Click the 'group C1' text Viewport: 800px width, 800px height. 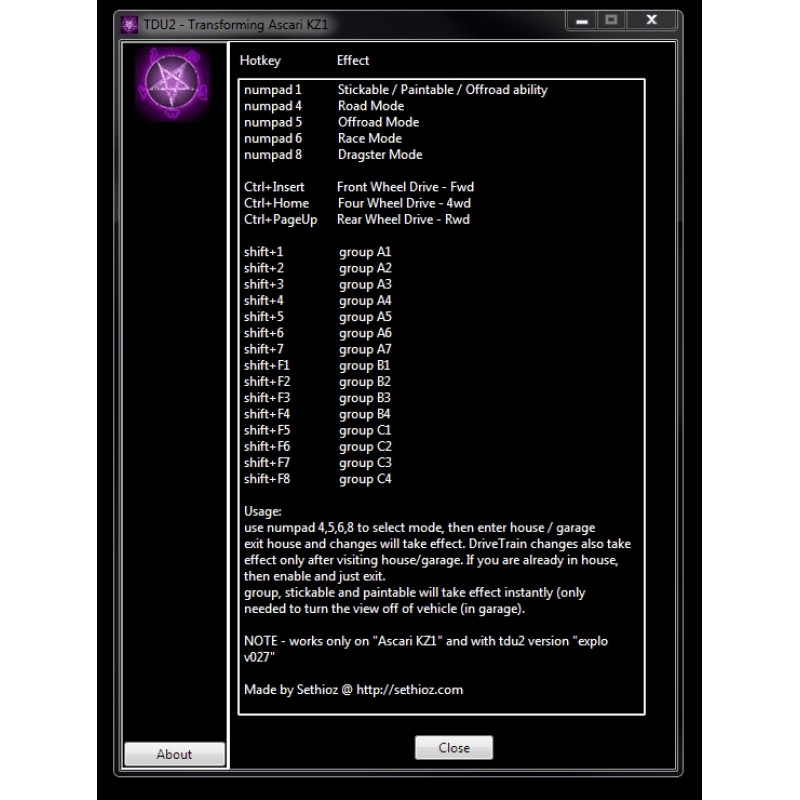click(x=365, y=431)
